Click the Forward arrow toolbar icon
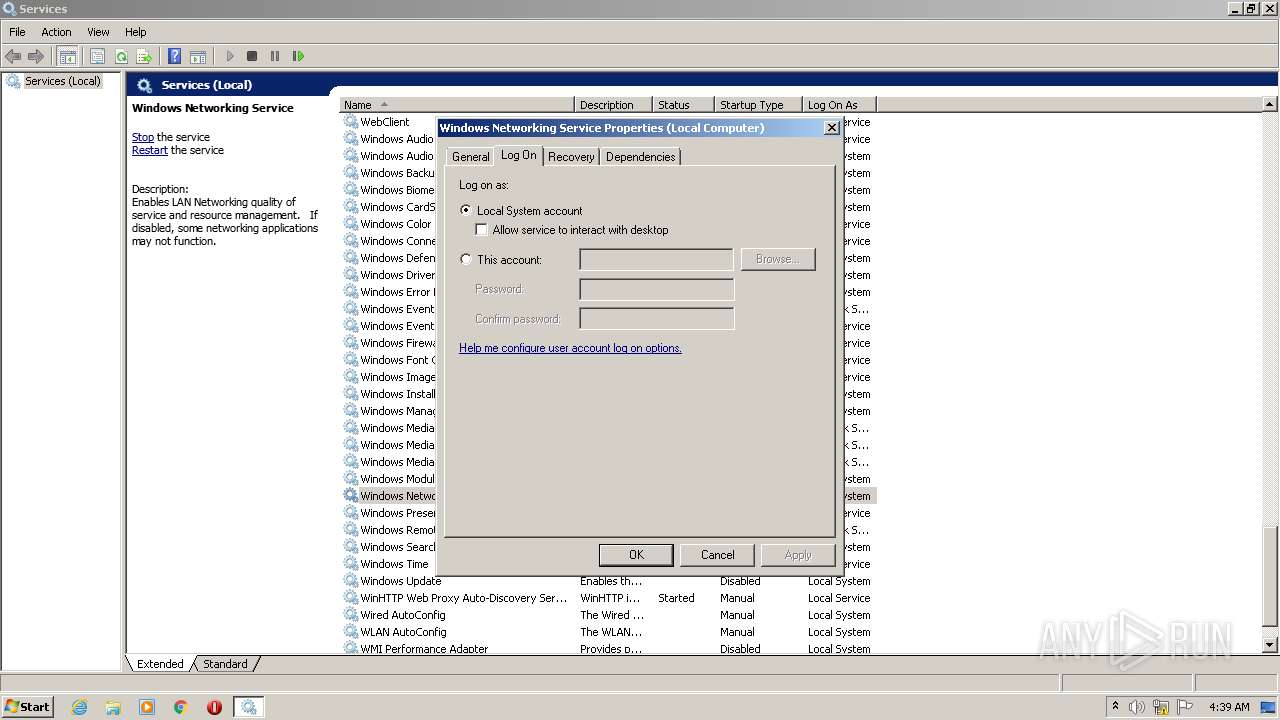Image resolution: width=1280 pixels, height=720 pixels. 36,56
